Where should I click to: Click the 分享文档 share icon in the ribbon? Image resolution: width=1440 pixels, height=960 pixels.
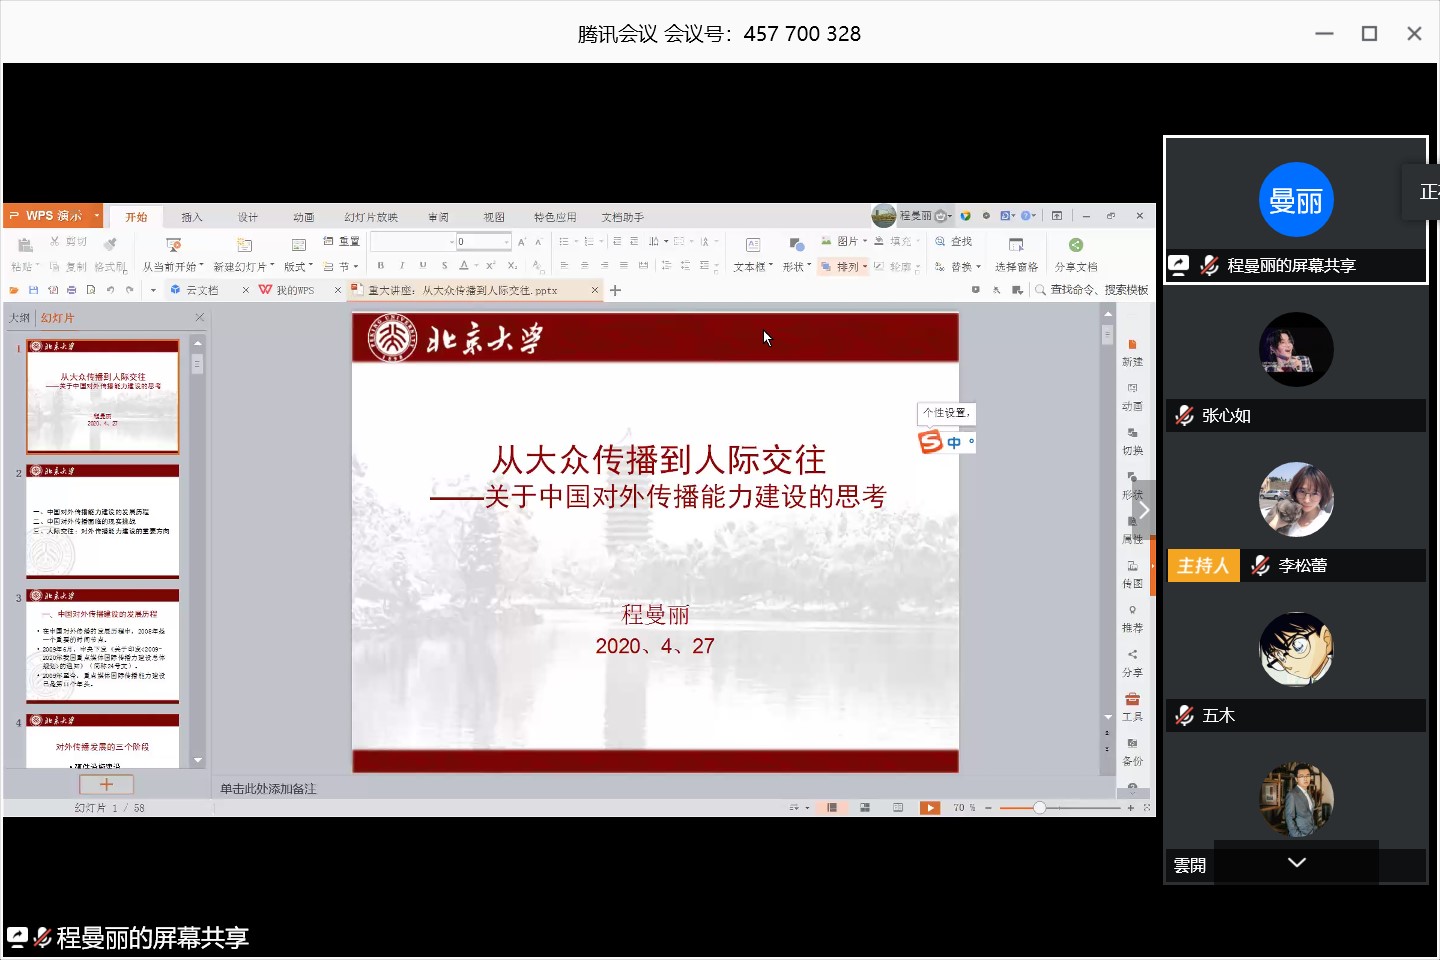pyautogui.click(x=1075, y=246)
